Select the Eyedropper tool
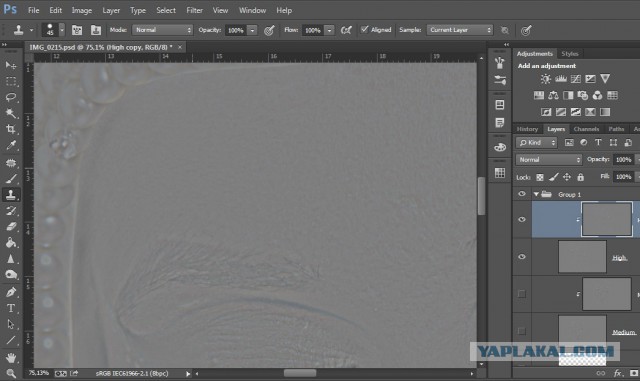640x381 pixels. click(x=11, y=145)
